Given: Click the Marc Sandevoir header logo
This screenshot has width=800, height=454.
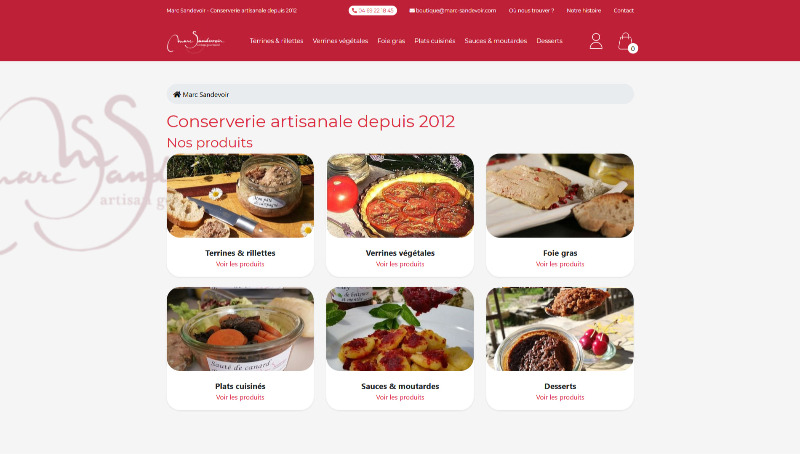Looking at the screenshot, I should [x=195, y=41].
